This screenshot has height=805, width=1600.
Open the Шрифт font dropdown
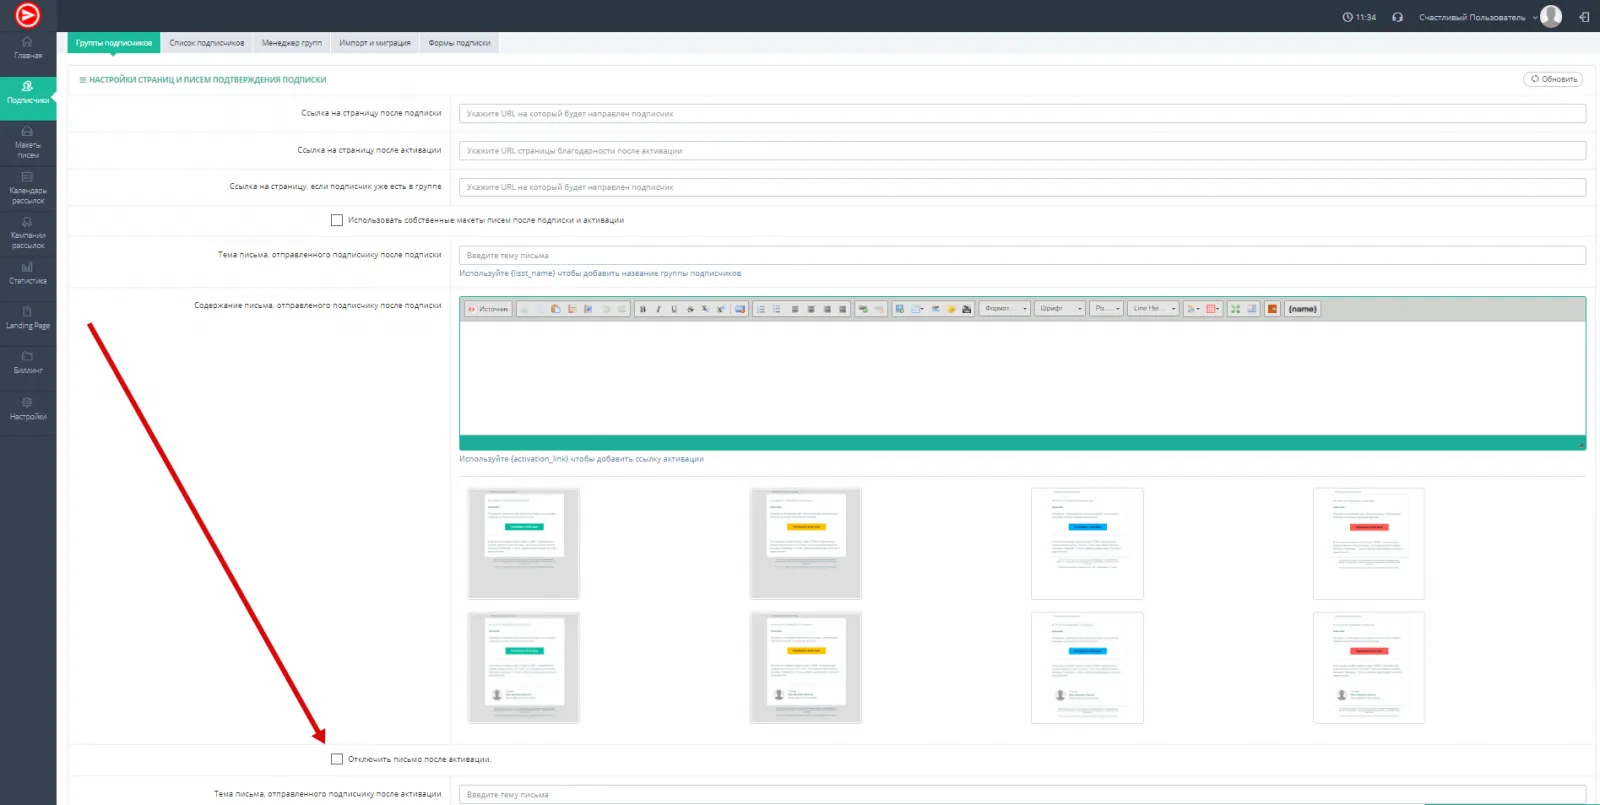1060,309
